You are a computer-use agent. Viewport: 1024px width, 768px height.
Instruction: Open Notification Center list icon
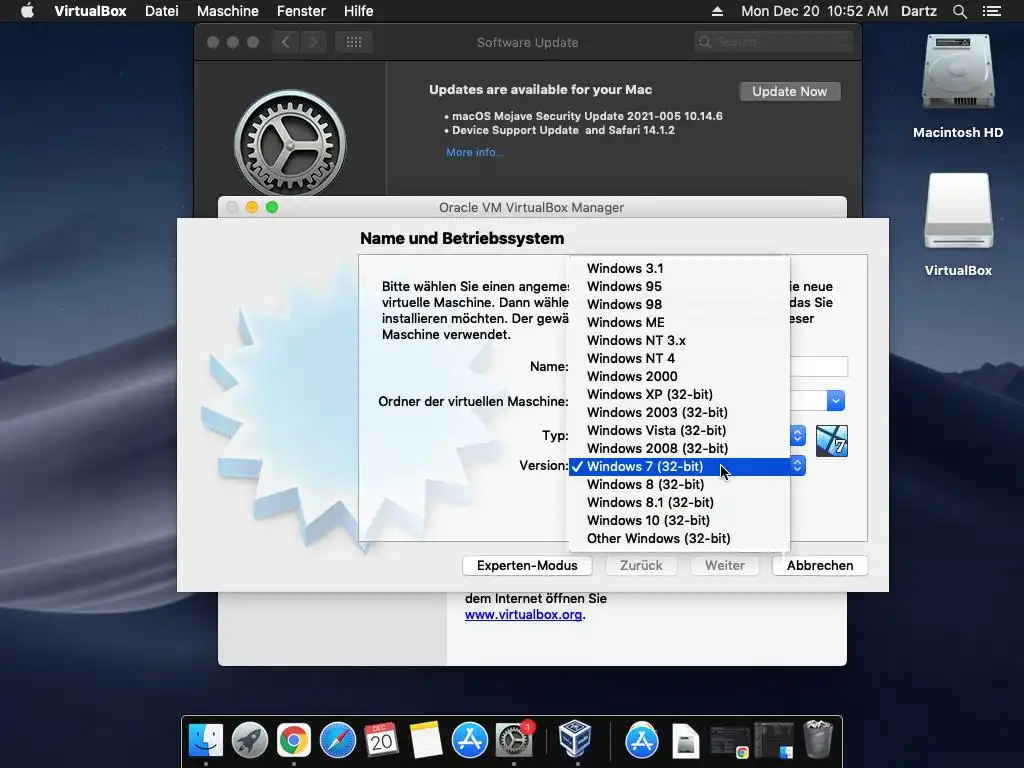click(992, 11)
